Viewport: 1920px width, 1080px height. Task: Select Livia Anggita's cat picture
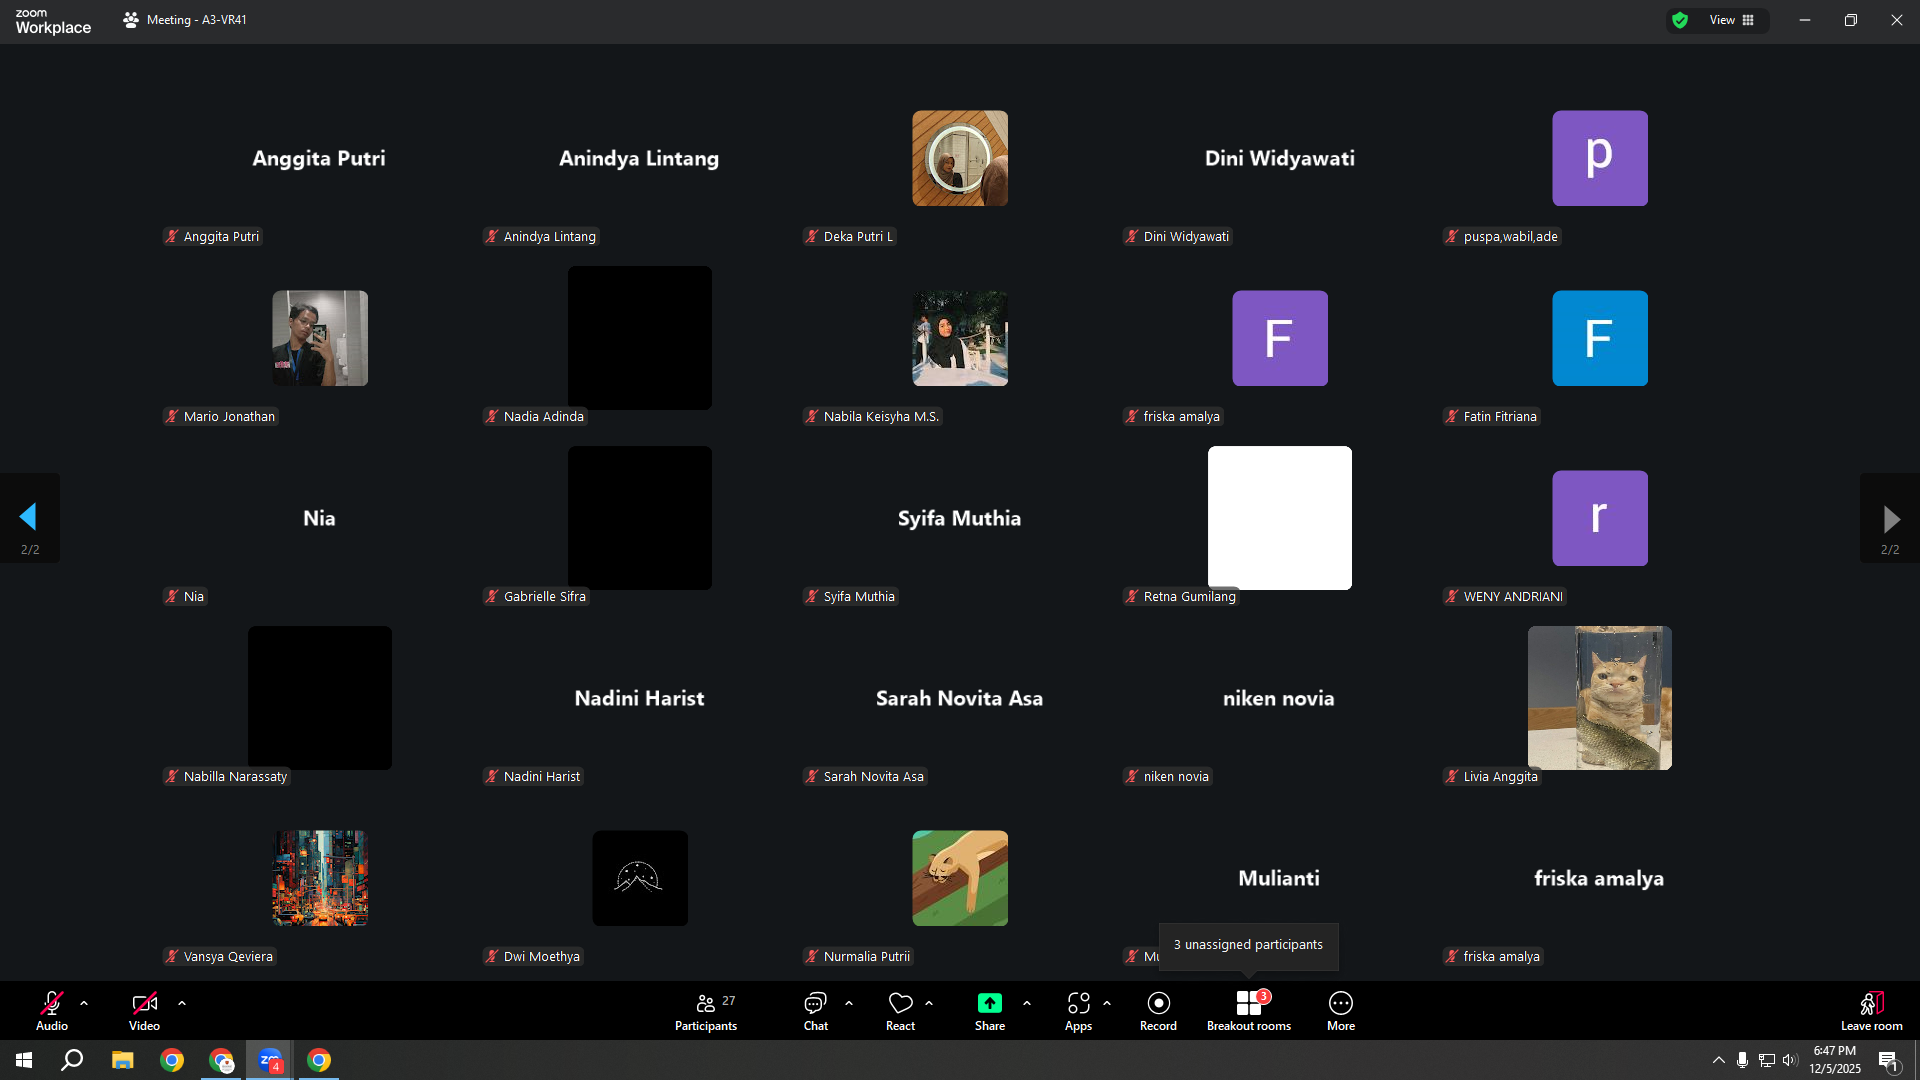1600,698
